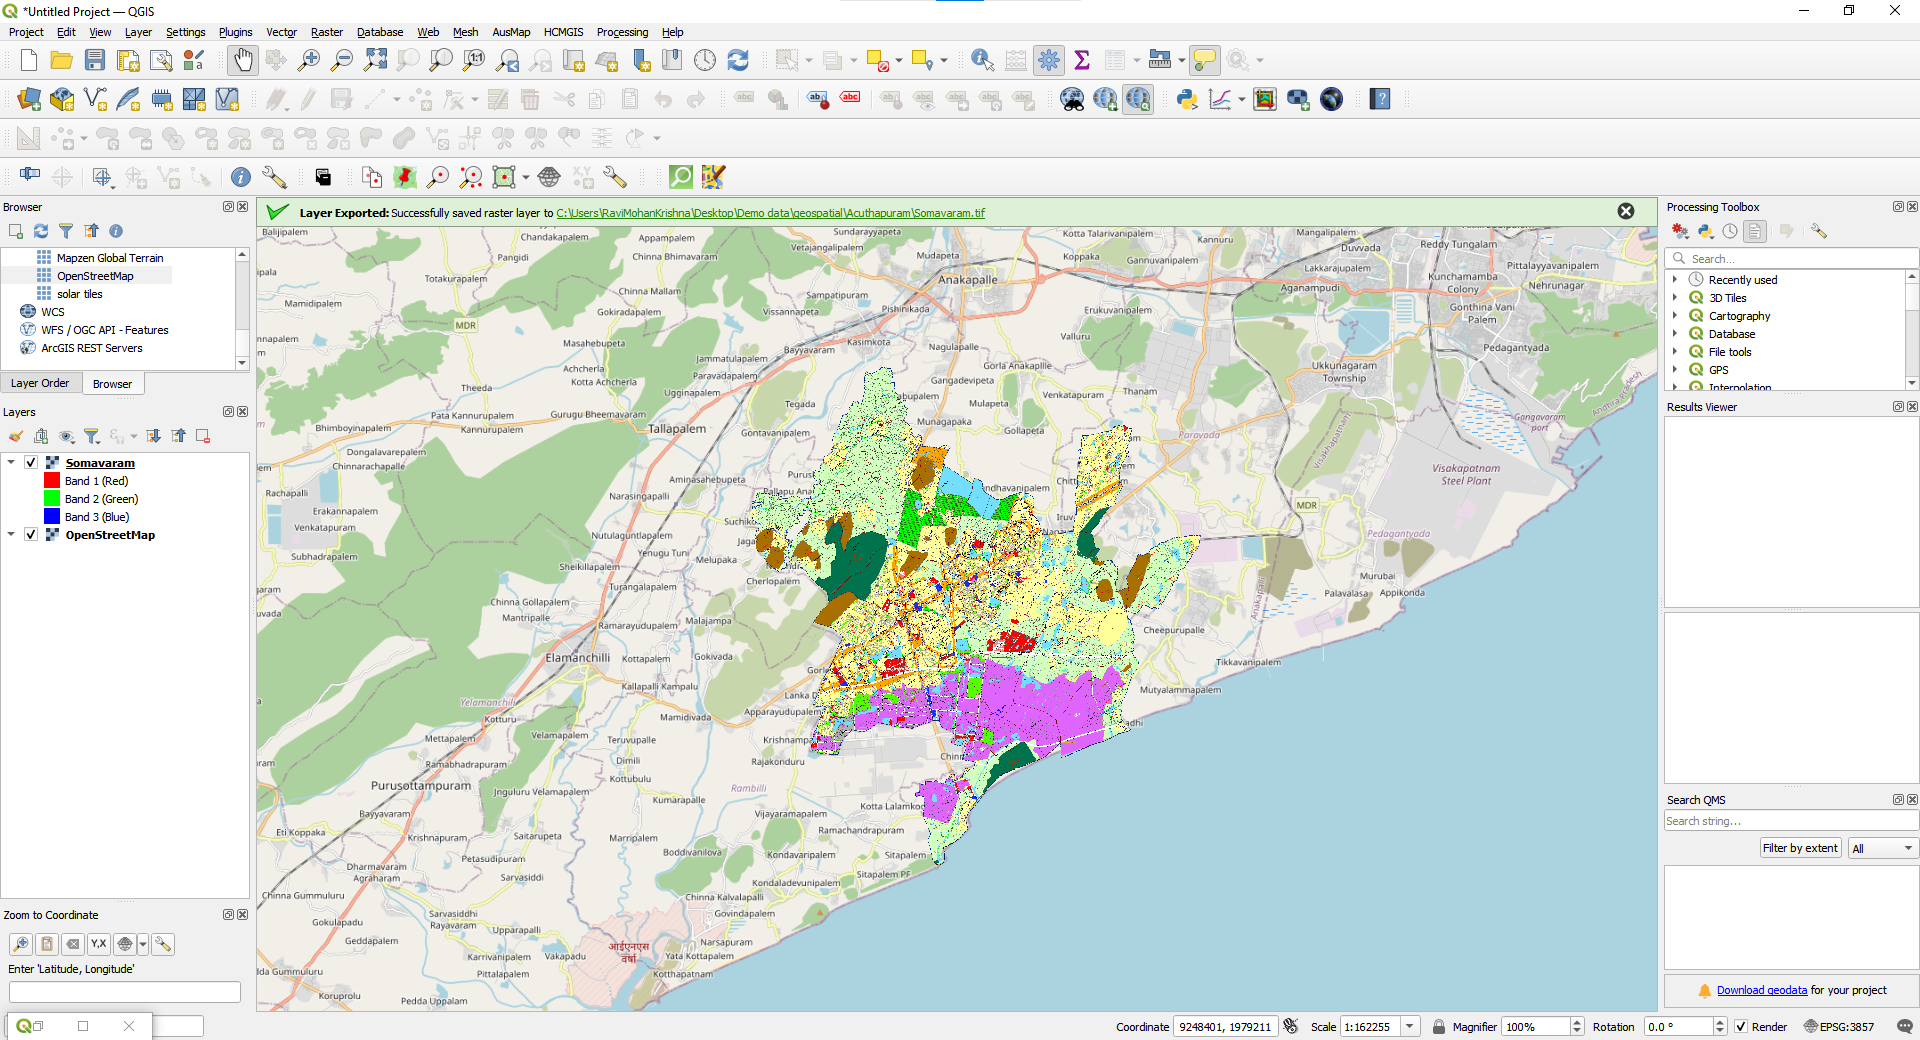The height and width of the screenshot is (1040, 1920).
Task: Remove selected layer from Layers panel
Action: click(203, 436)
